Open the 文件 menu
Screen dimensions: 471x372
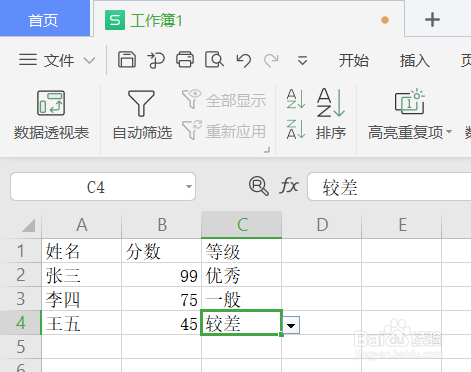(59, 61)
